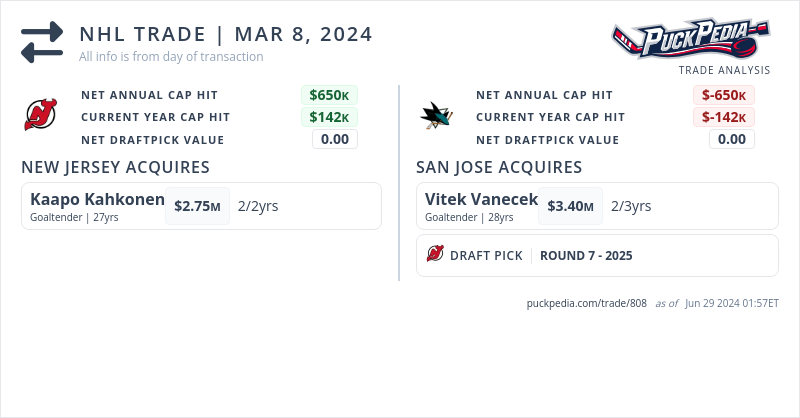Open Kaapo Kahkonen player name
Screen dimensions: 800x418
(x=97, y=200)
